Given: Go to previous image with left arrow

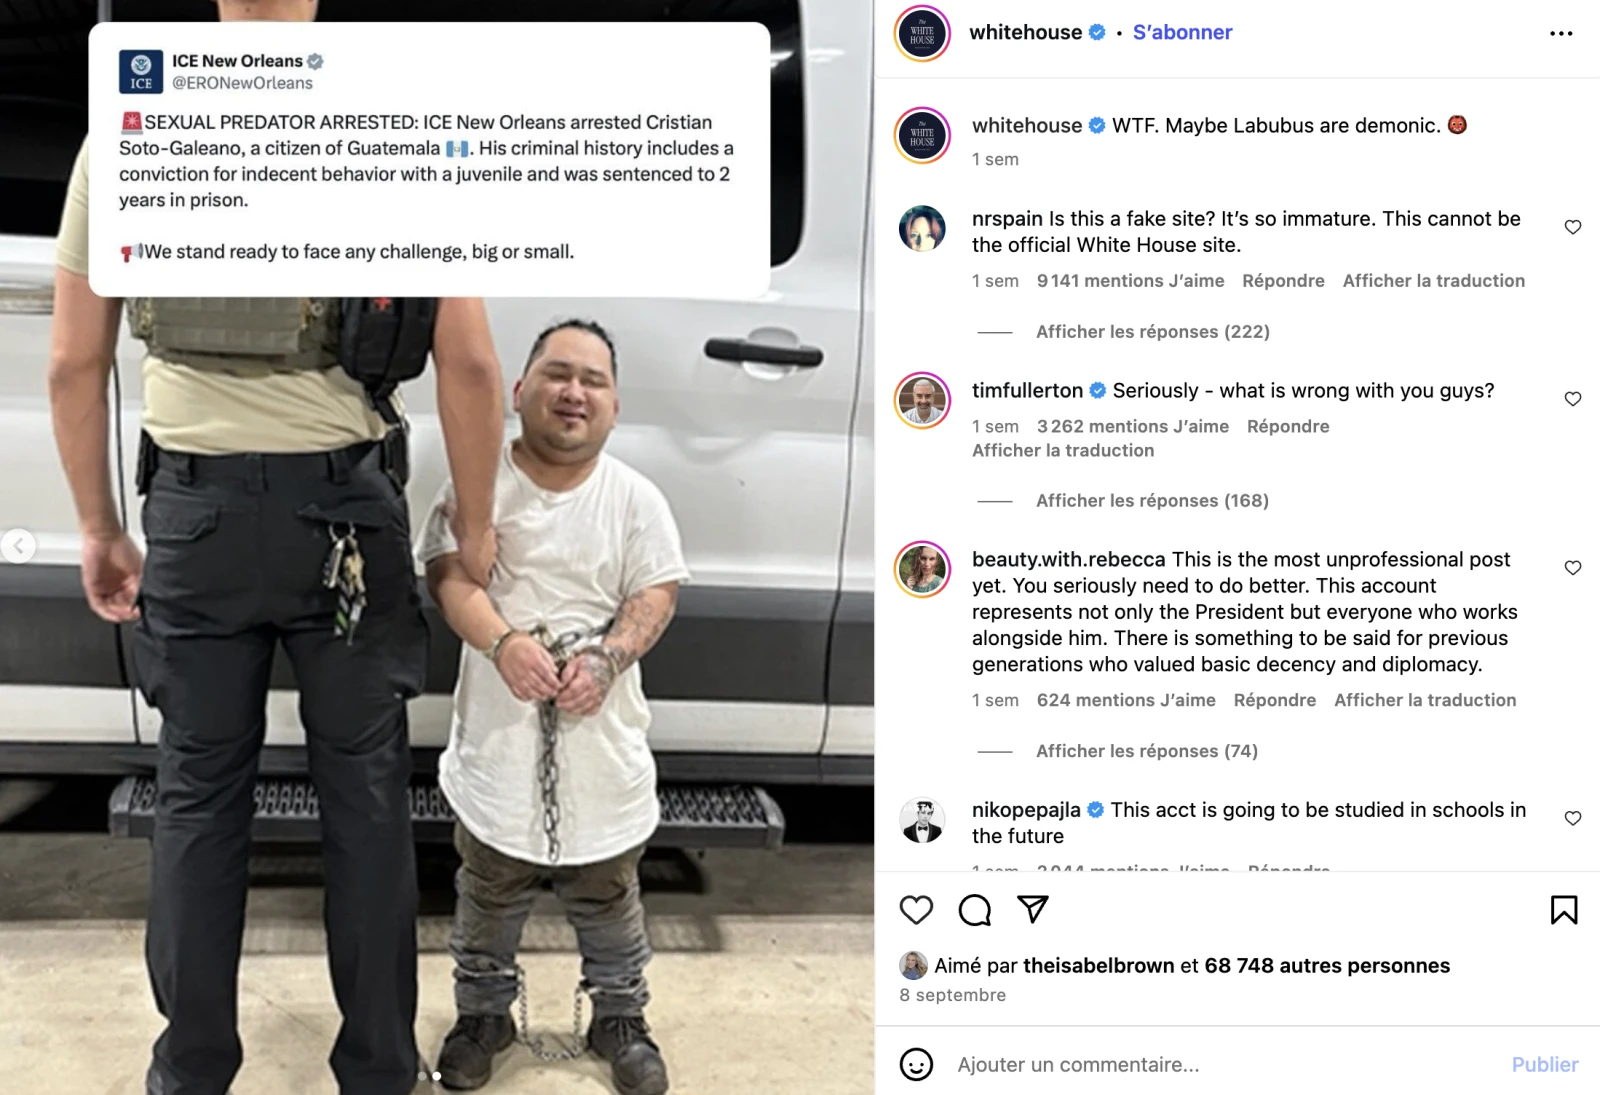Looking at the screenshot, I should pos(18,546).
